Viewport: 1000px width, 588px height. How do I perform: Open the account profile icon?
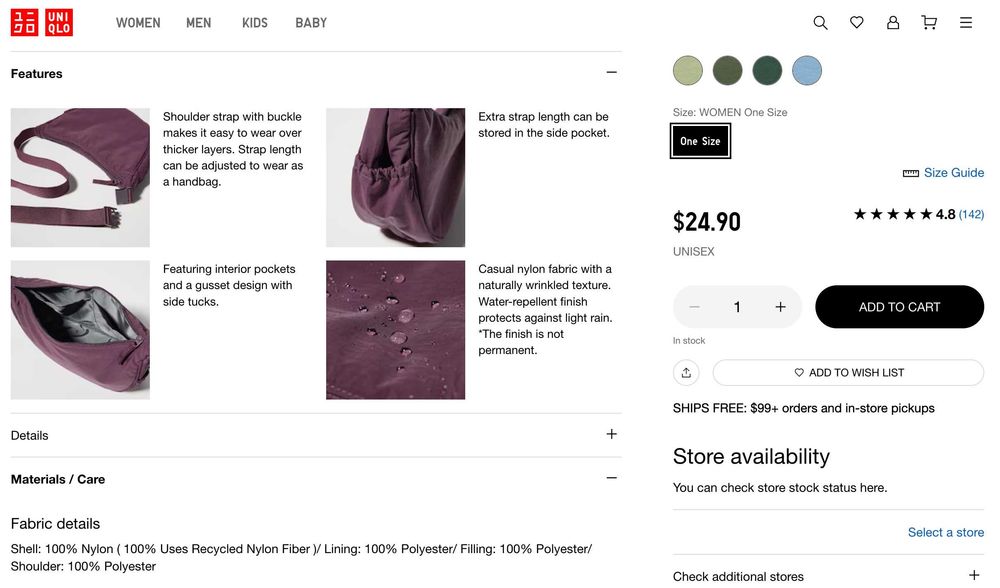point(893,23)
